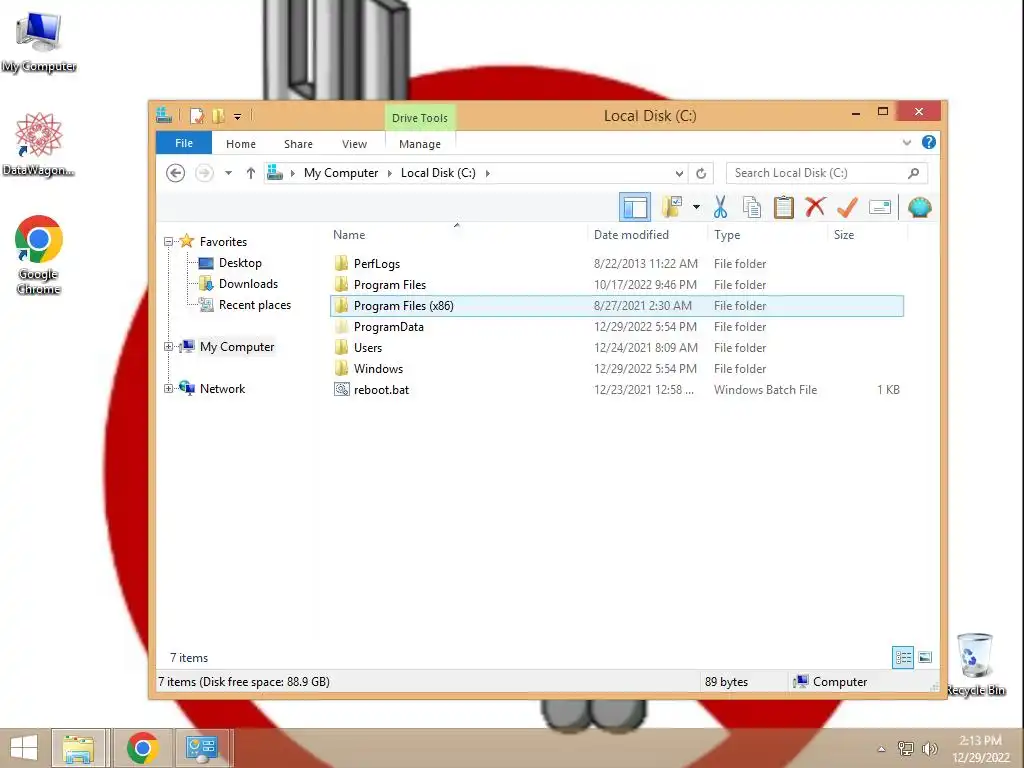Click File Explorer in the taskbar

78,748
